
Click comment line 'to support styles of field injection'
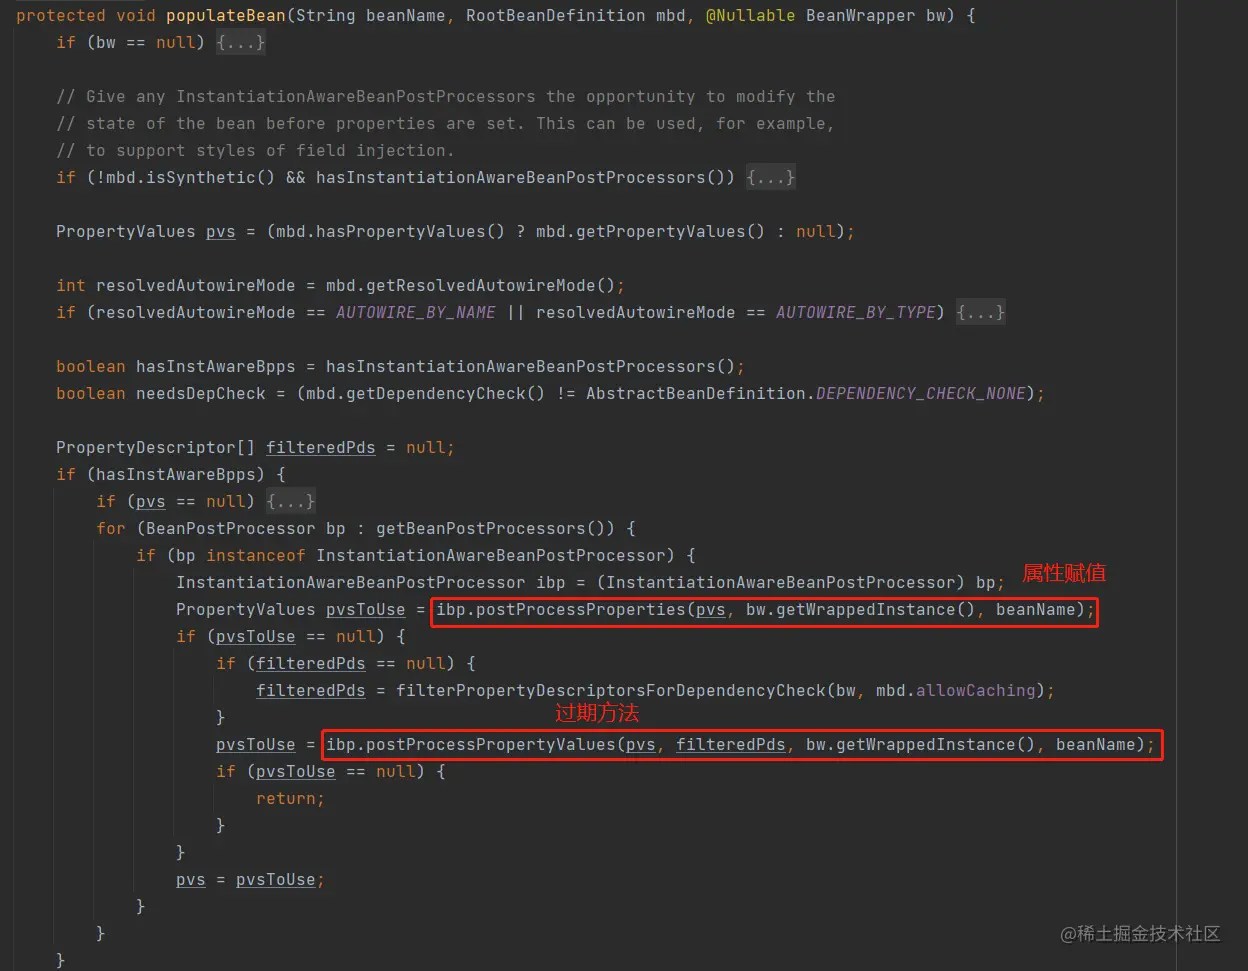click(256, 151)
